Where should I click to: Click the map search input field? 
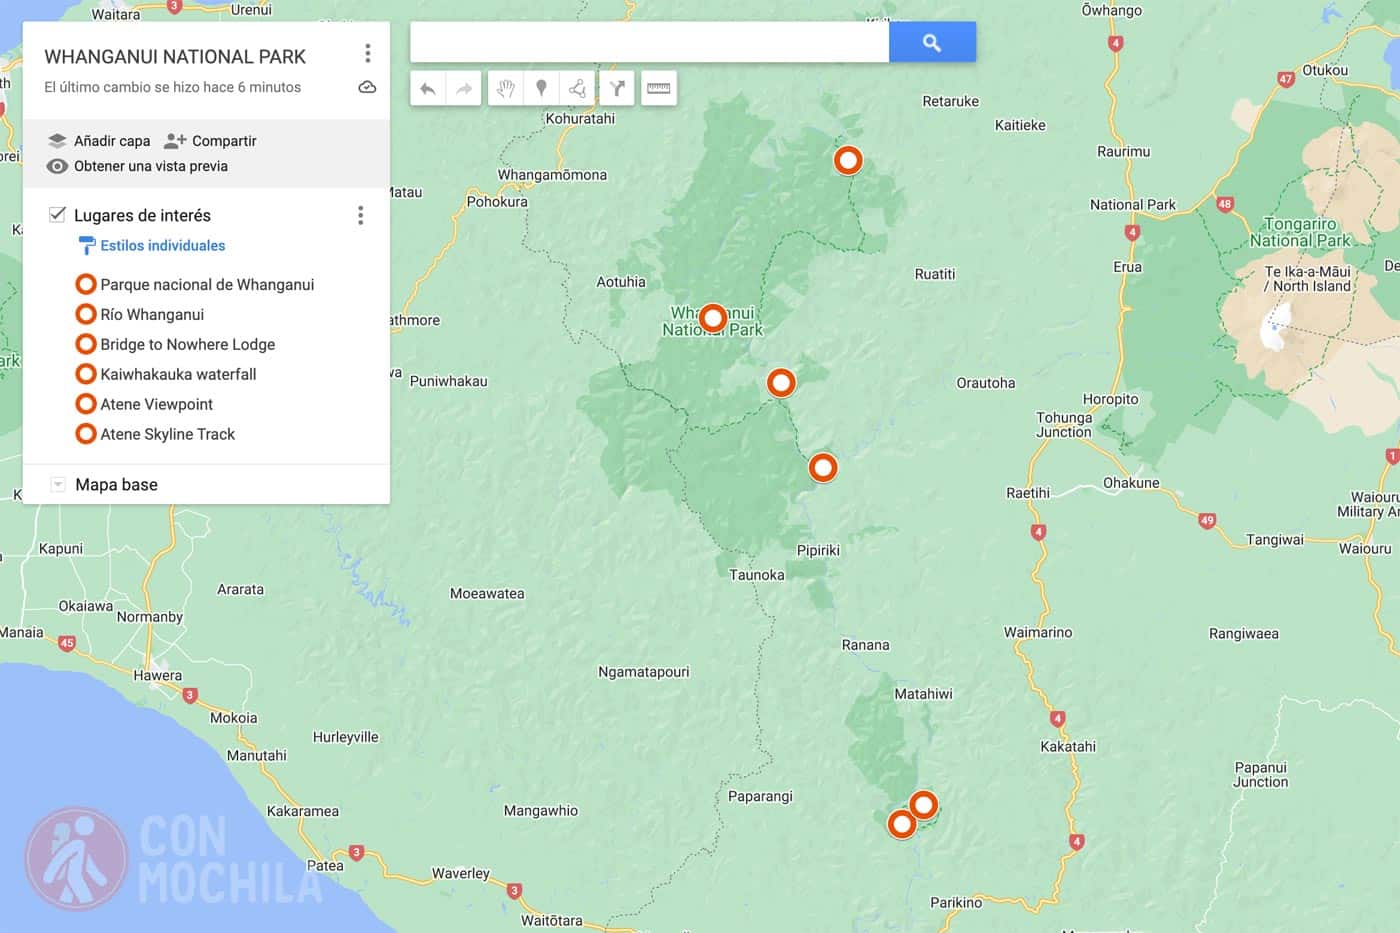tap(649, 43)
